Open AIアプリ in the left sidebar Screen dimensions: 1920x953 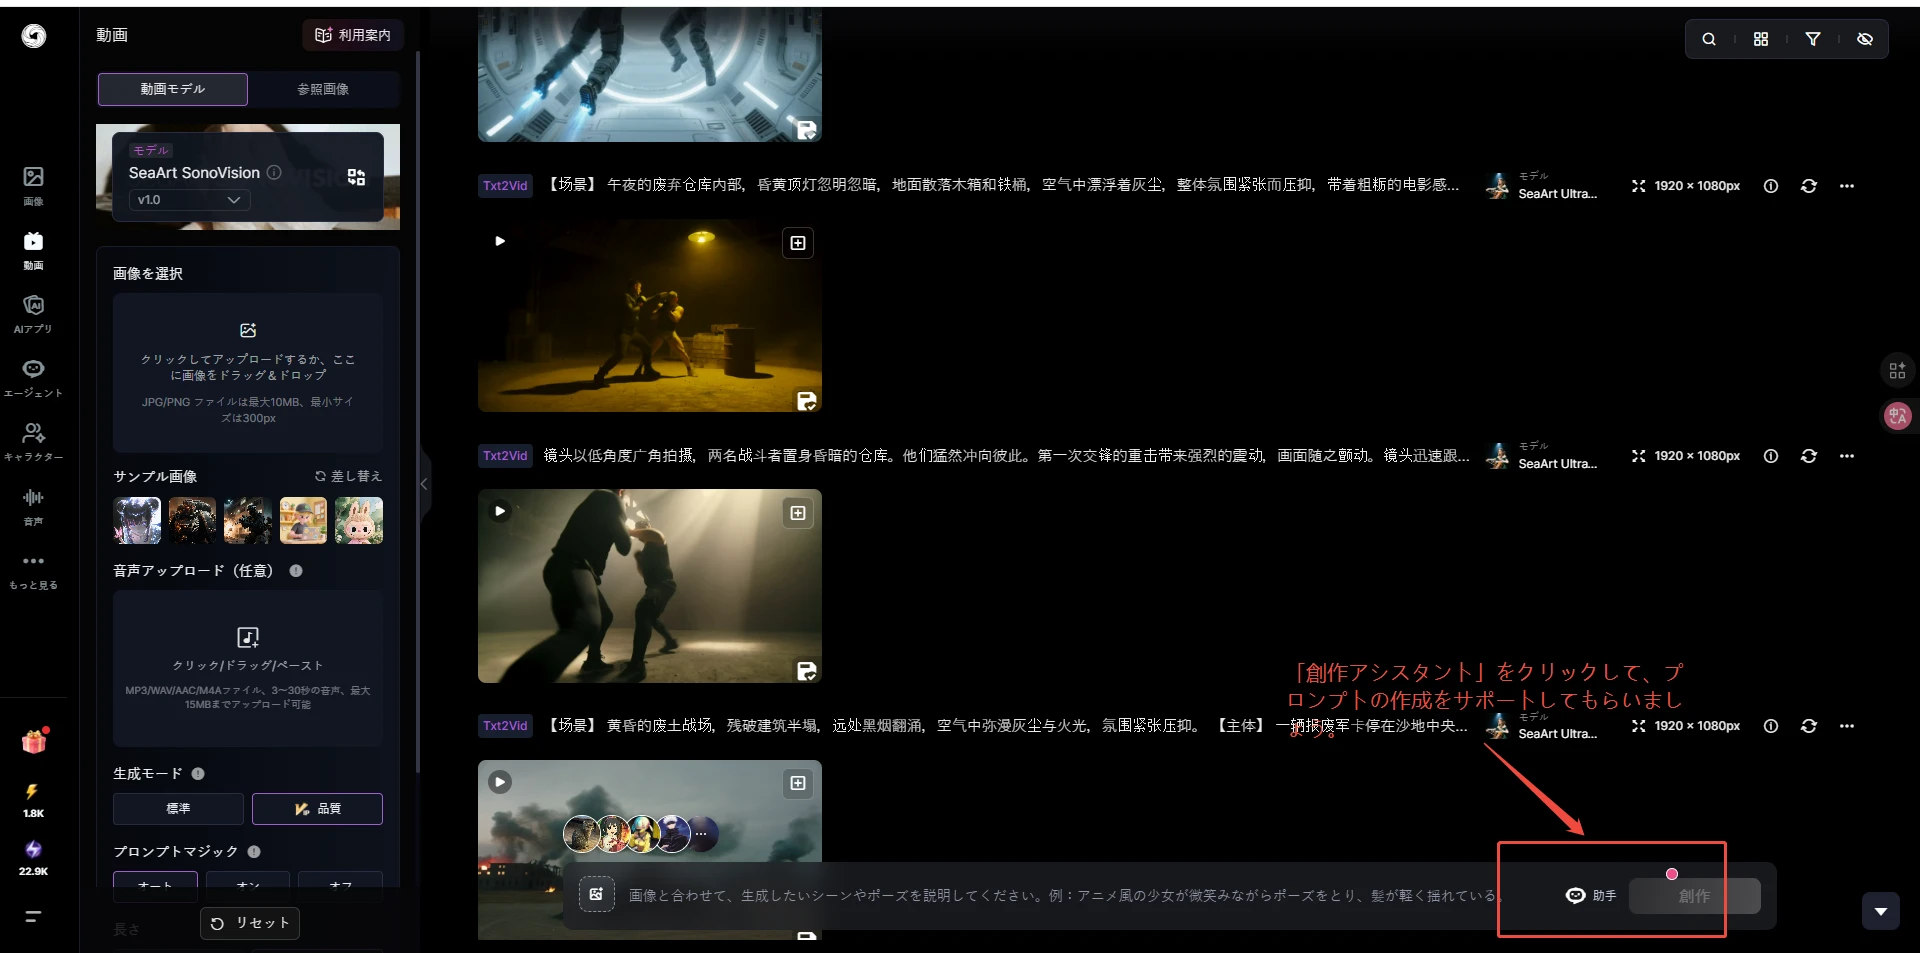33,313
